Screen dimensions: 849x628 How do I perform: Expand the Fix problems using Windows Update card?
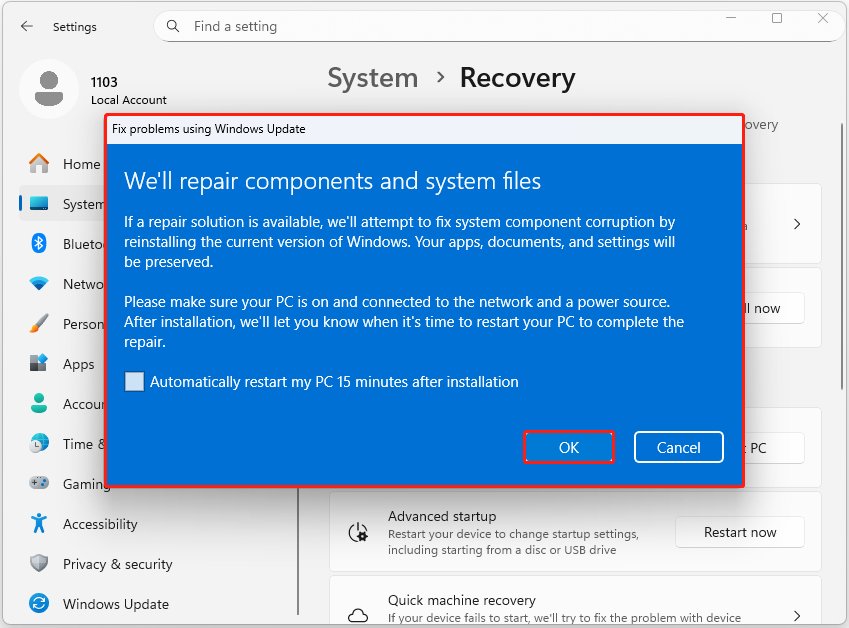coord(795,224)
